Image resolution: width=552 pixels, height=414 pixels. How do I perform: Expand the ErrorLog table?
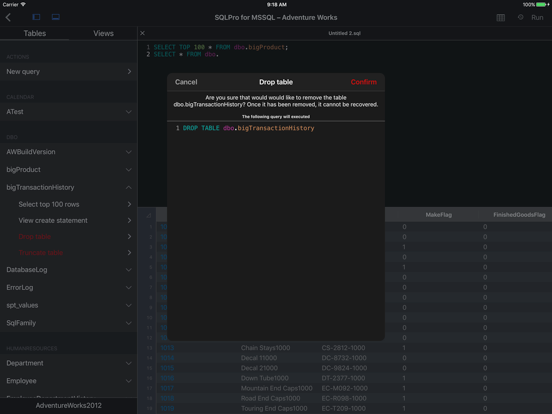point(69,288)
